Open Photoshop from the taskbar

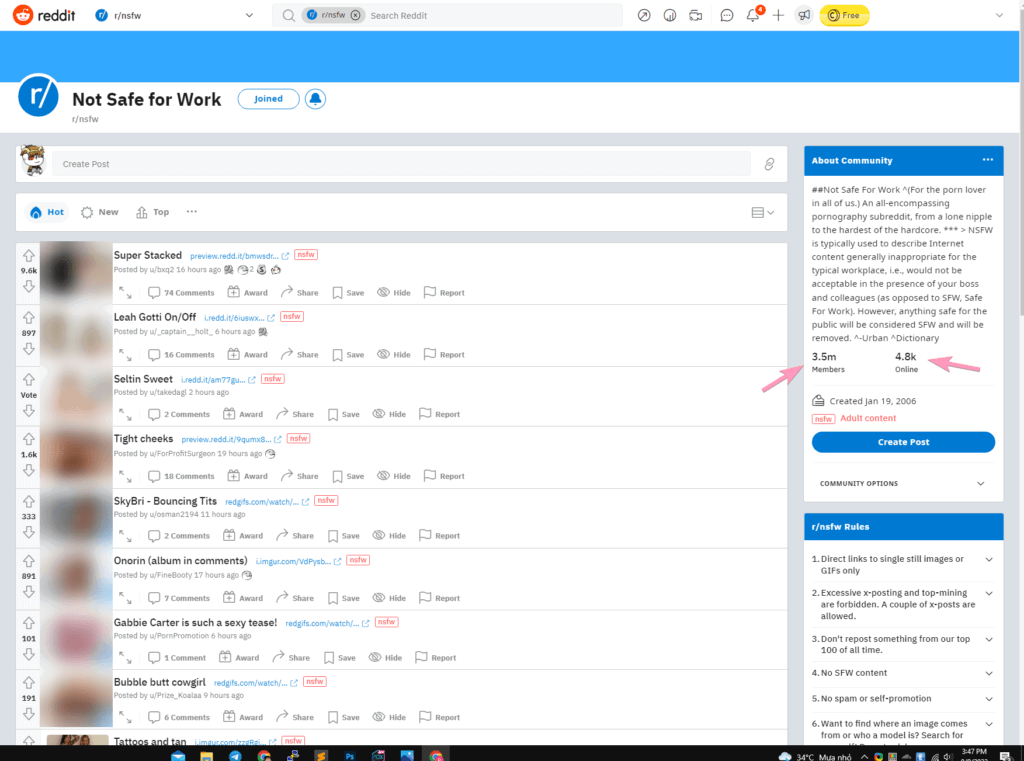(350, 756)
